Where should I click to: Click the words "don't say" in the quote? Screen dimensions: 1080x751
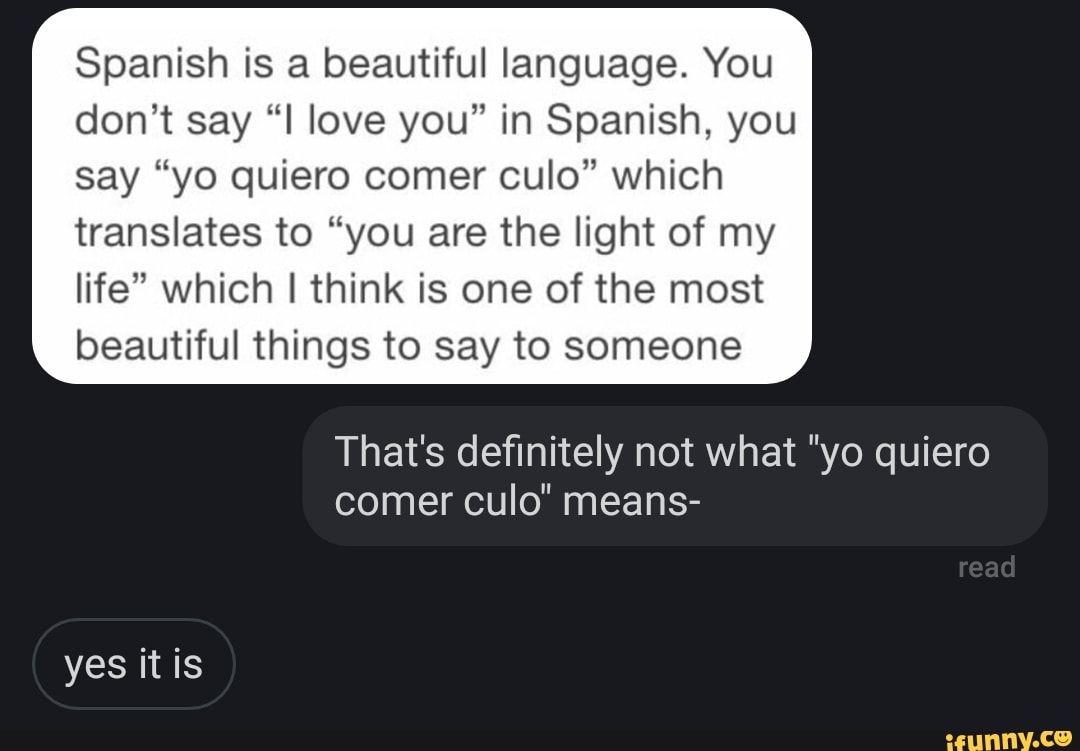click(x=164, y=121)
